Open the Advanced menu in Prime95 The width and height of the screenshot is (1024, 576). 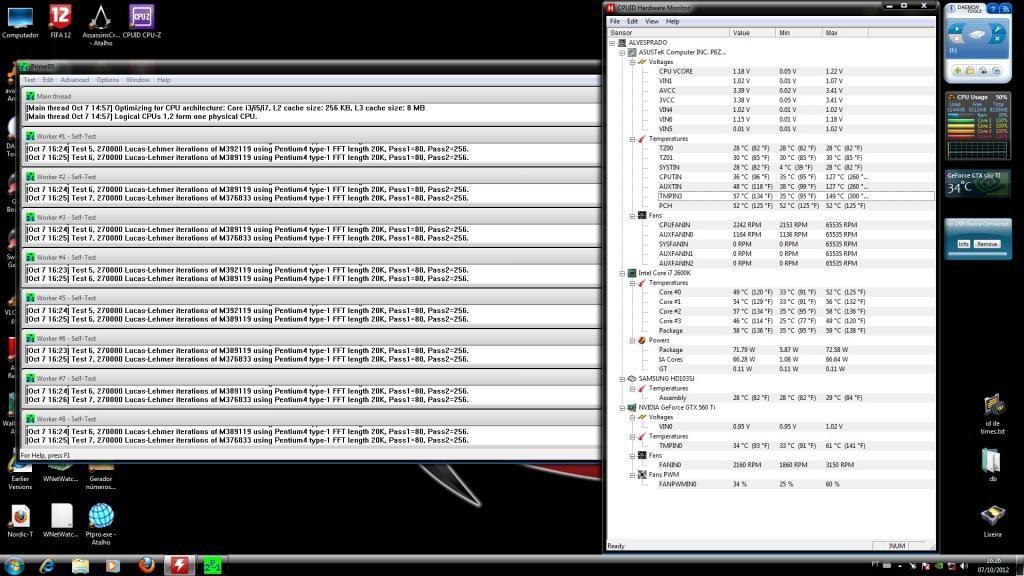74,80
